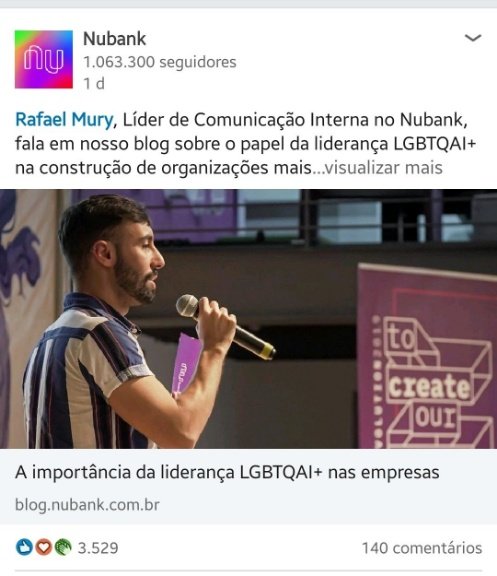Viewport: 497px width, 576px height.
Task: Expand the post options chevron
Action: click(473, 38)
